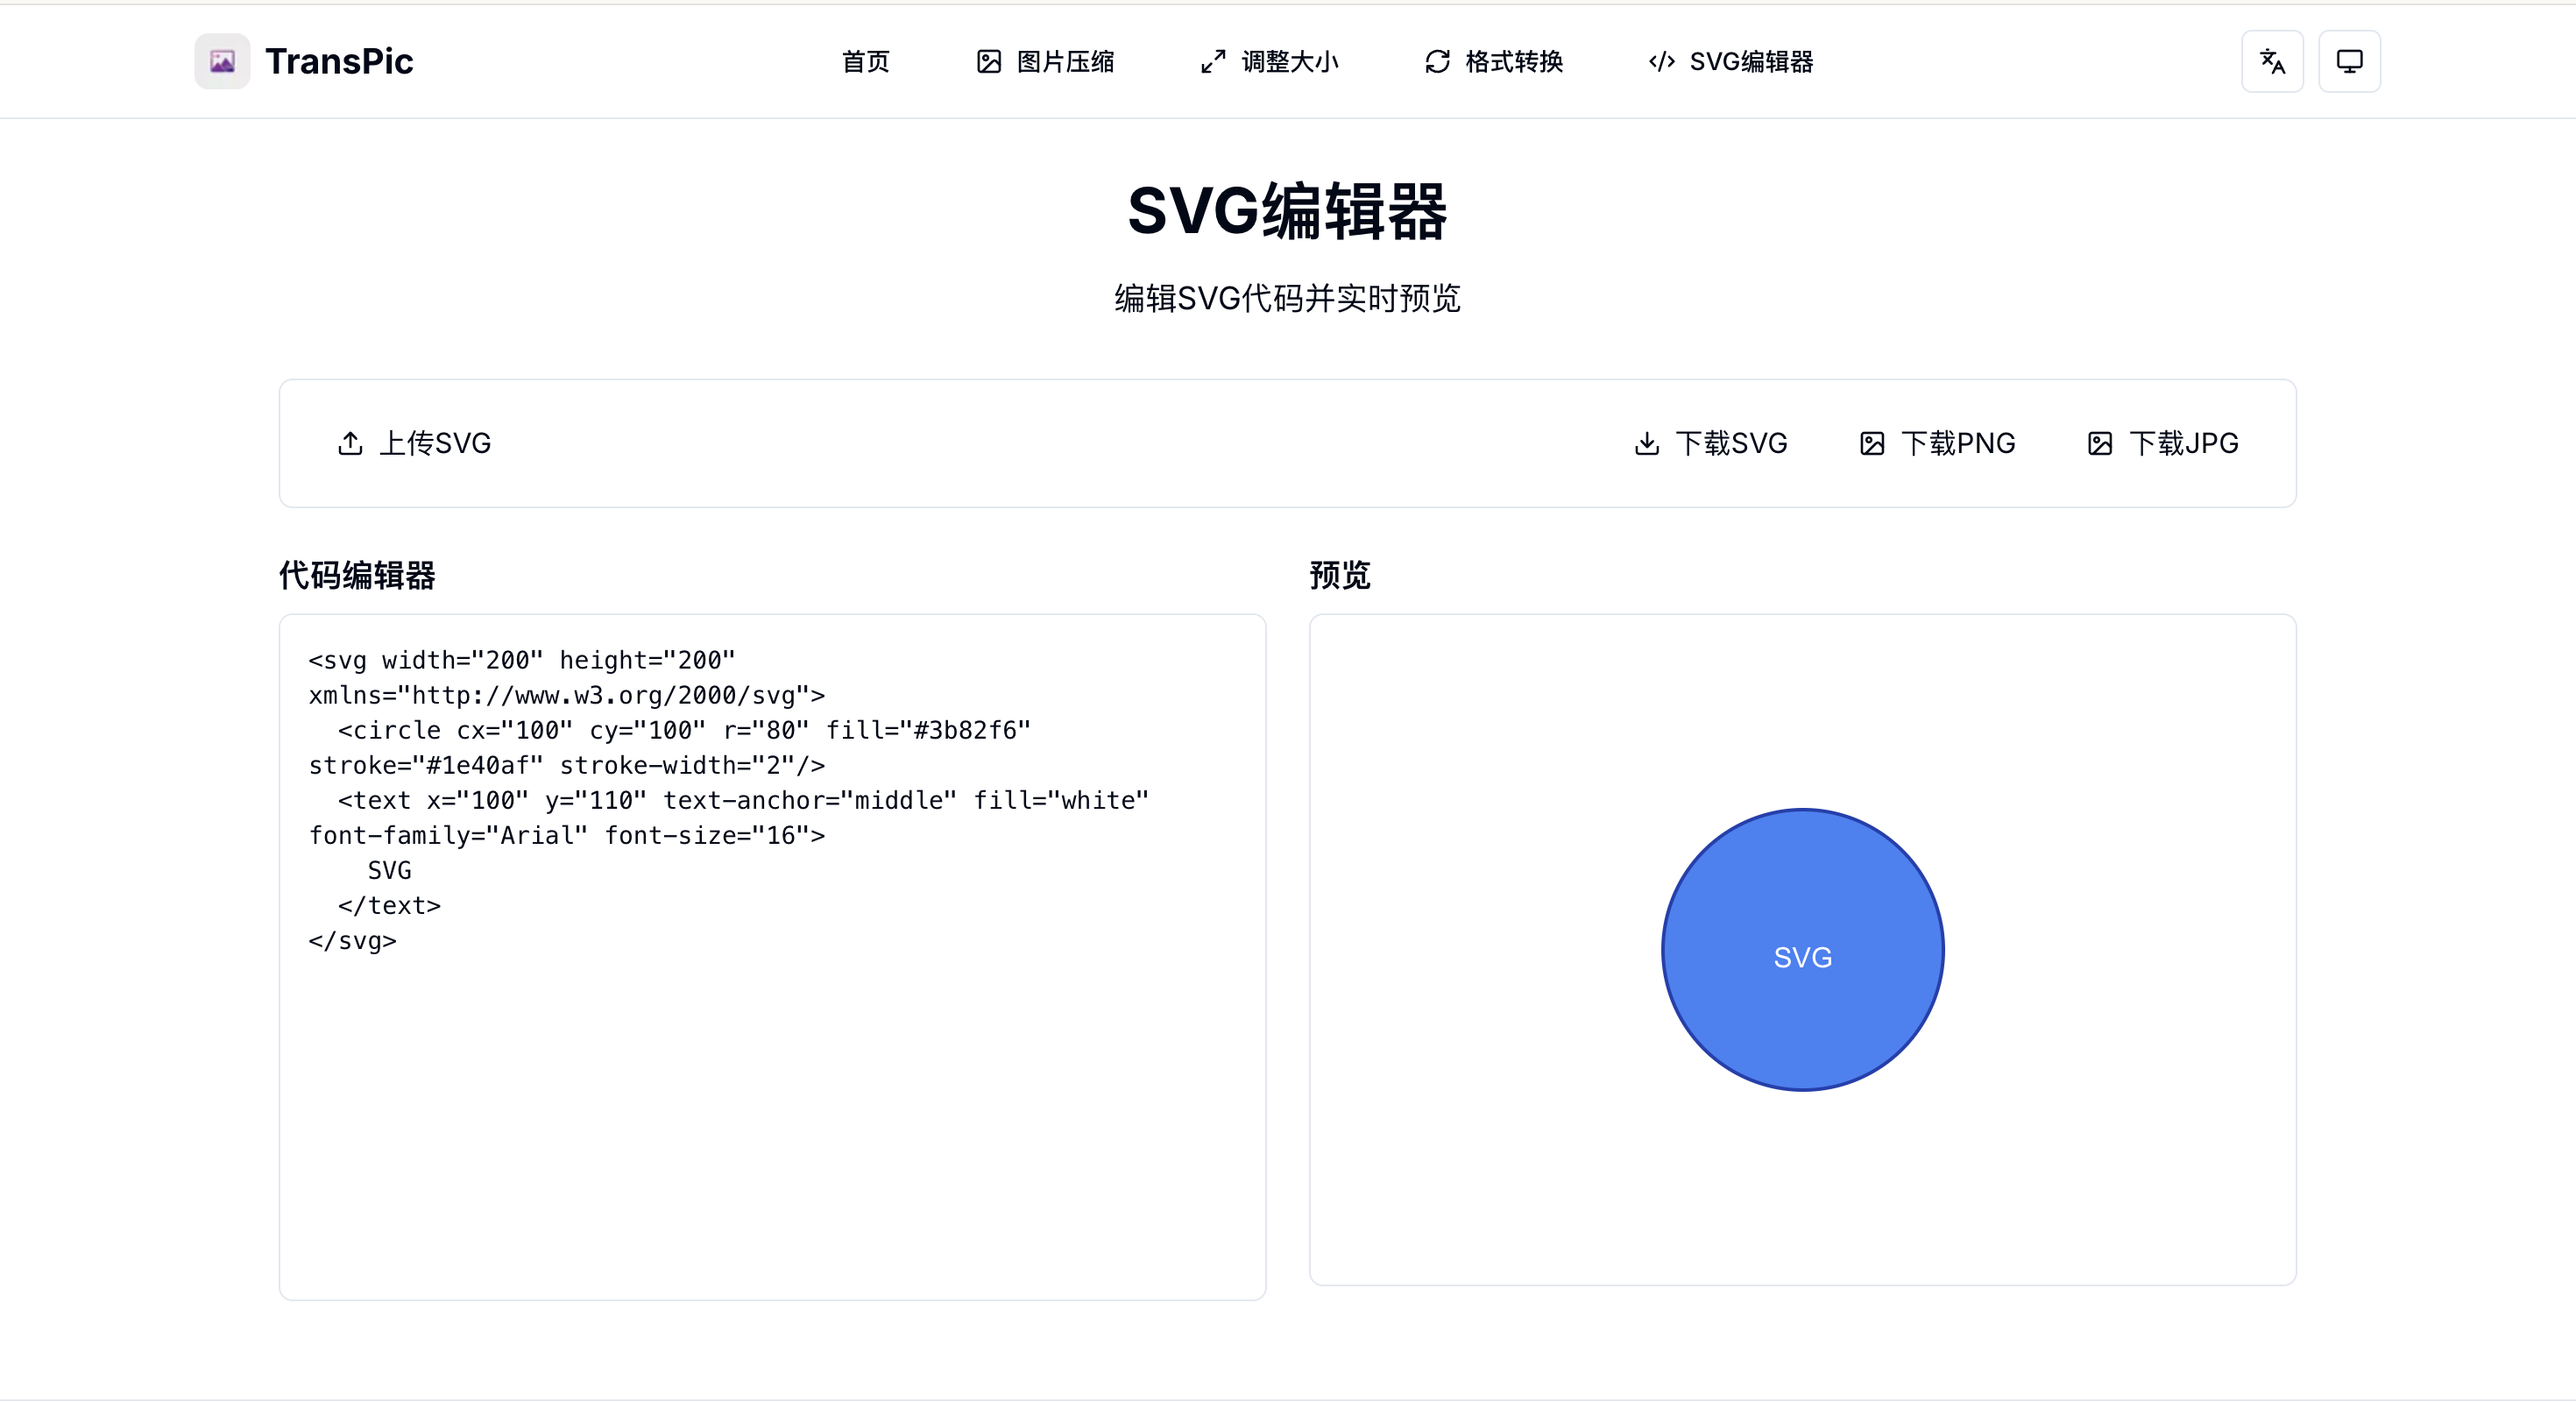2576x1402 pixels.
Task: Click the 代码编辑器 heading
Action: point(357,575)
